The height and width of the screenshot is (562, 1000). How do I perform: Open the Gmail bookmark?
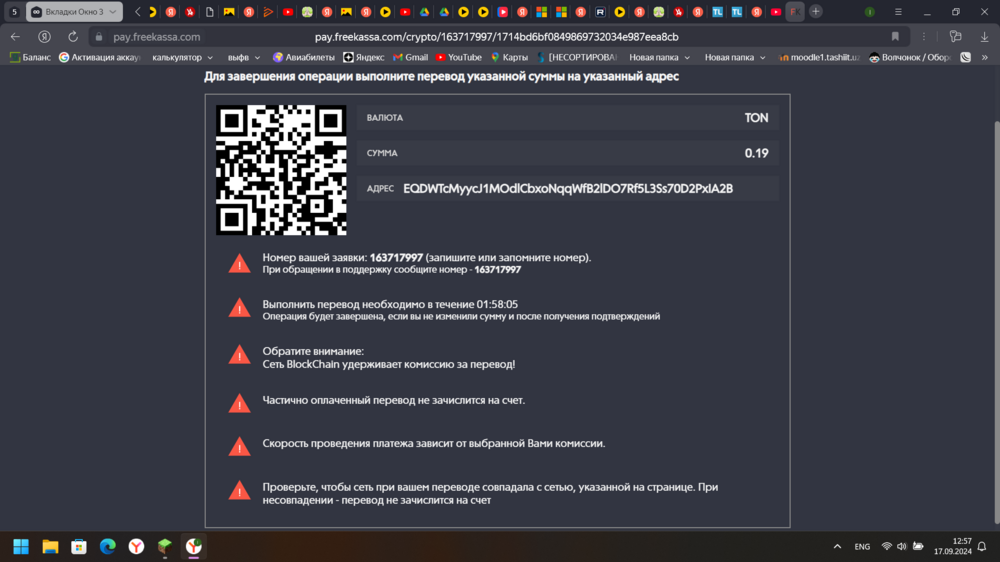[x=410, y=57]
